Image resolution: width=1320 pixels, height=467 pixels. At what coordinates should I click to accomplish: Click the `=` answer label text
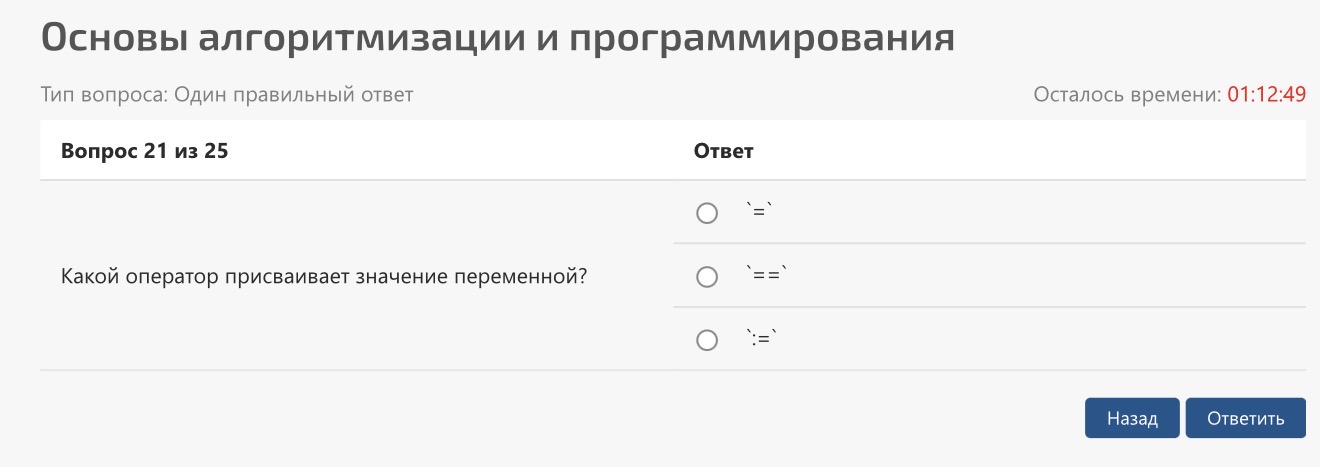(x=760, y=212)
